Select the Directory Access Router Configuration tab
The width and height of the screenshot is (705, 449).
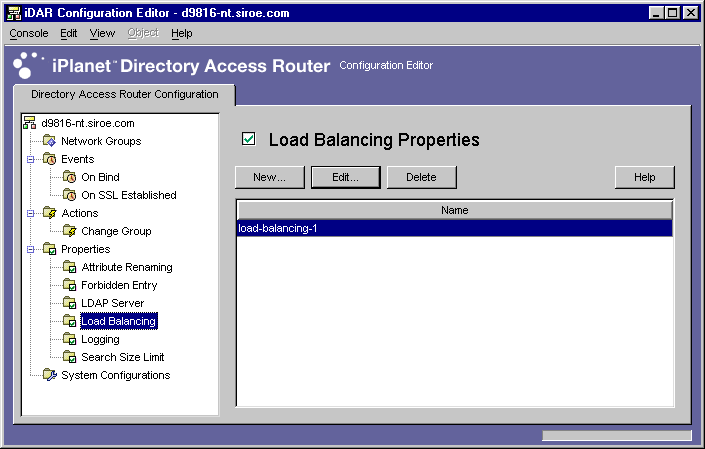(x=125, y=94)
